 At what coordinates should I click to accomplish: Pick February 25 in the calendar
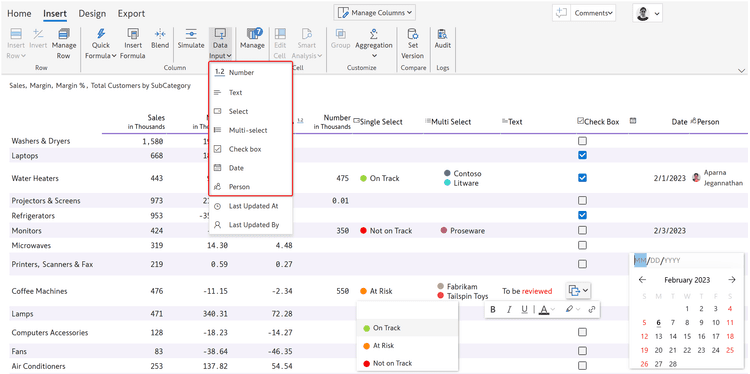[729, 350]
